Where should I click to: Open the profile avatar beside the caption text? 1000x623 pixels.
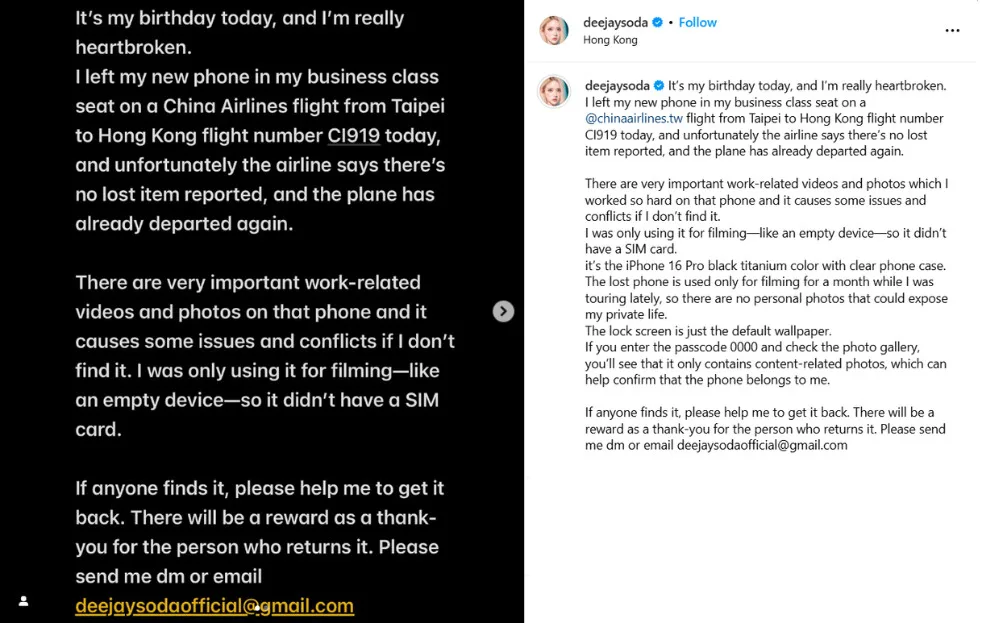[x=554, y=91]
